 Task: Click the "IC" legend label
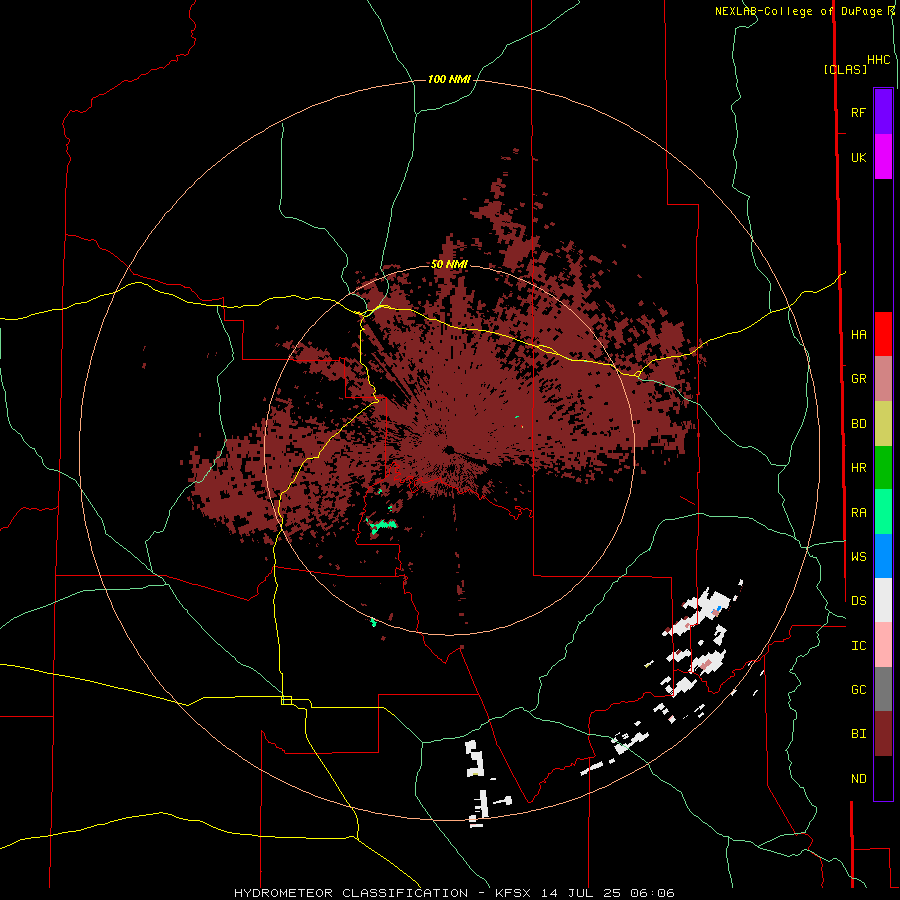(858, 646)
